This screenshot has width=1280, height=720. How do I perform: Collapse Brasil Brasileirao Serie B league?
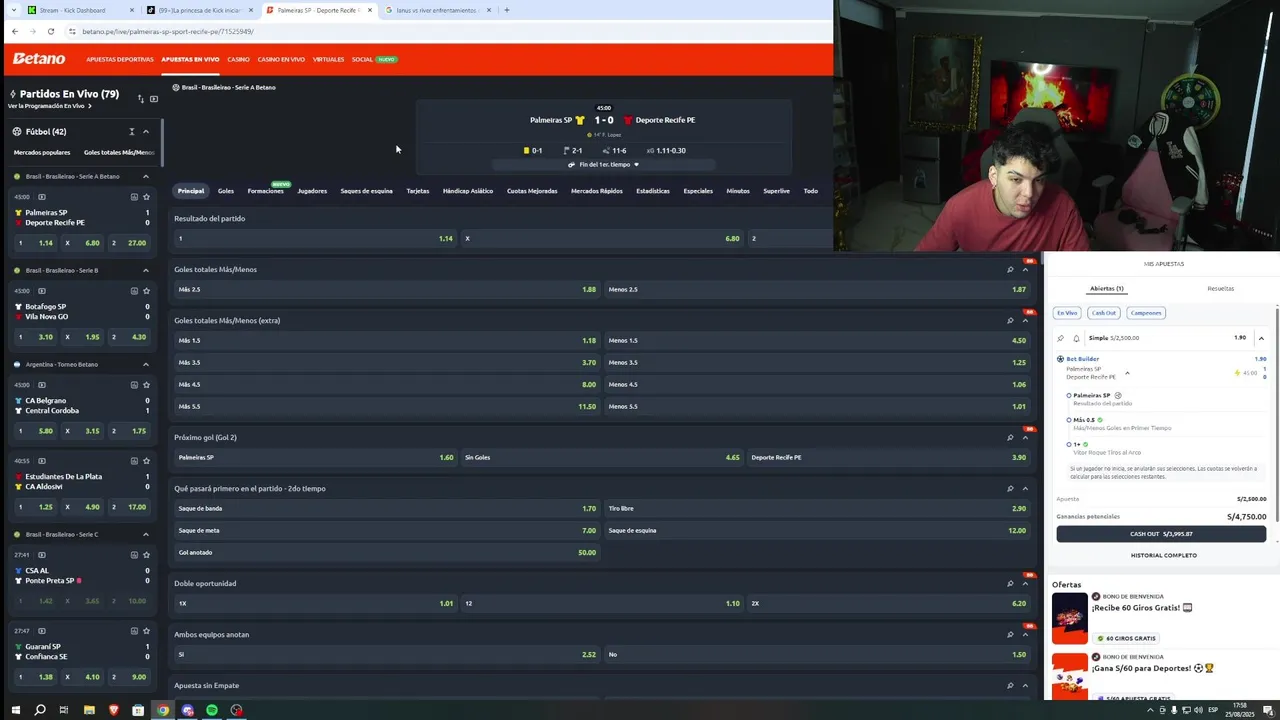pyautogui.click(x=145, y=270)
